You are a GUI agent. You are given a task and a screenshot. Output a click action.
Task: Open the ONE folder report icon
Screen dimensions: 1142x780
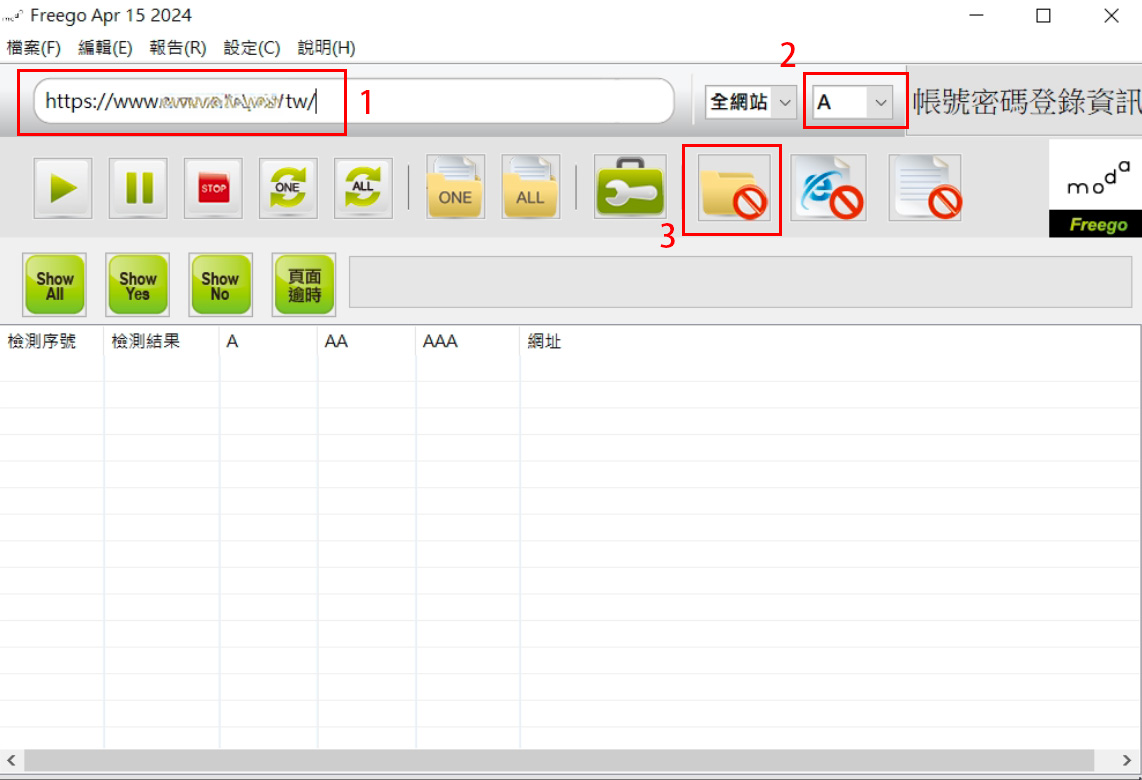tap(455, 187)
